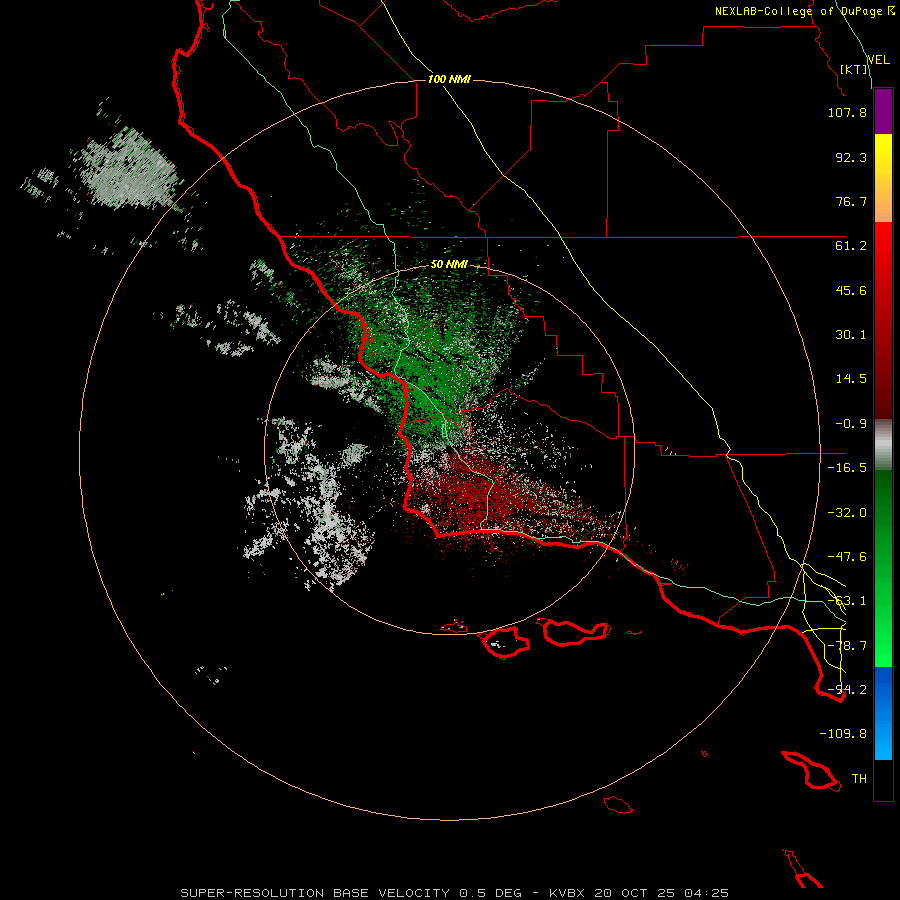Click the -109.8 velocity scale value

843,734
